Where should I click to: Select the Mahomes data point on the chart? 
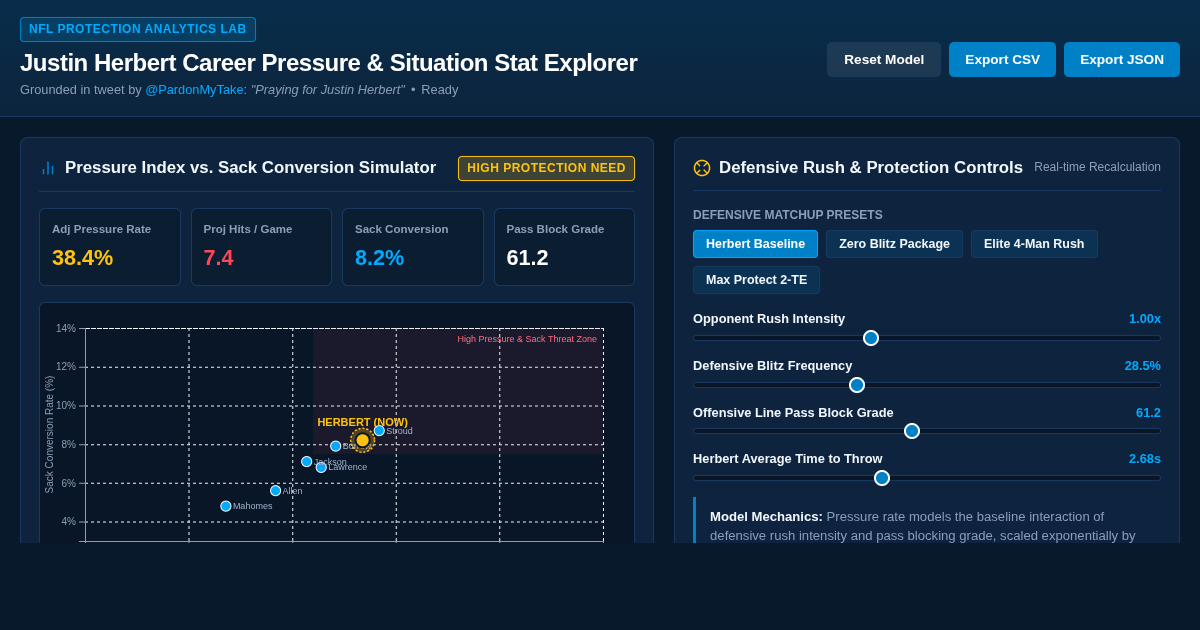coord(226,506)
